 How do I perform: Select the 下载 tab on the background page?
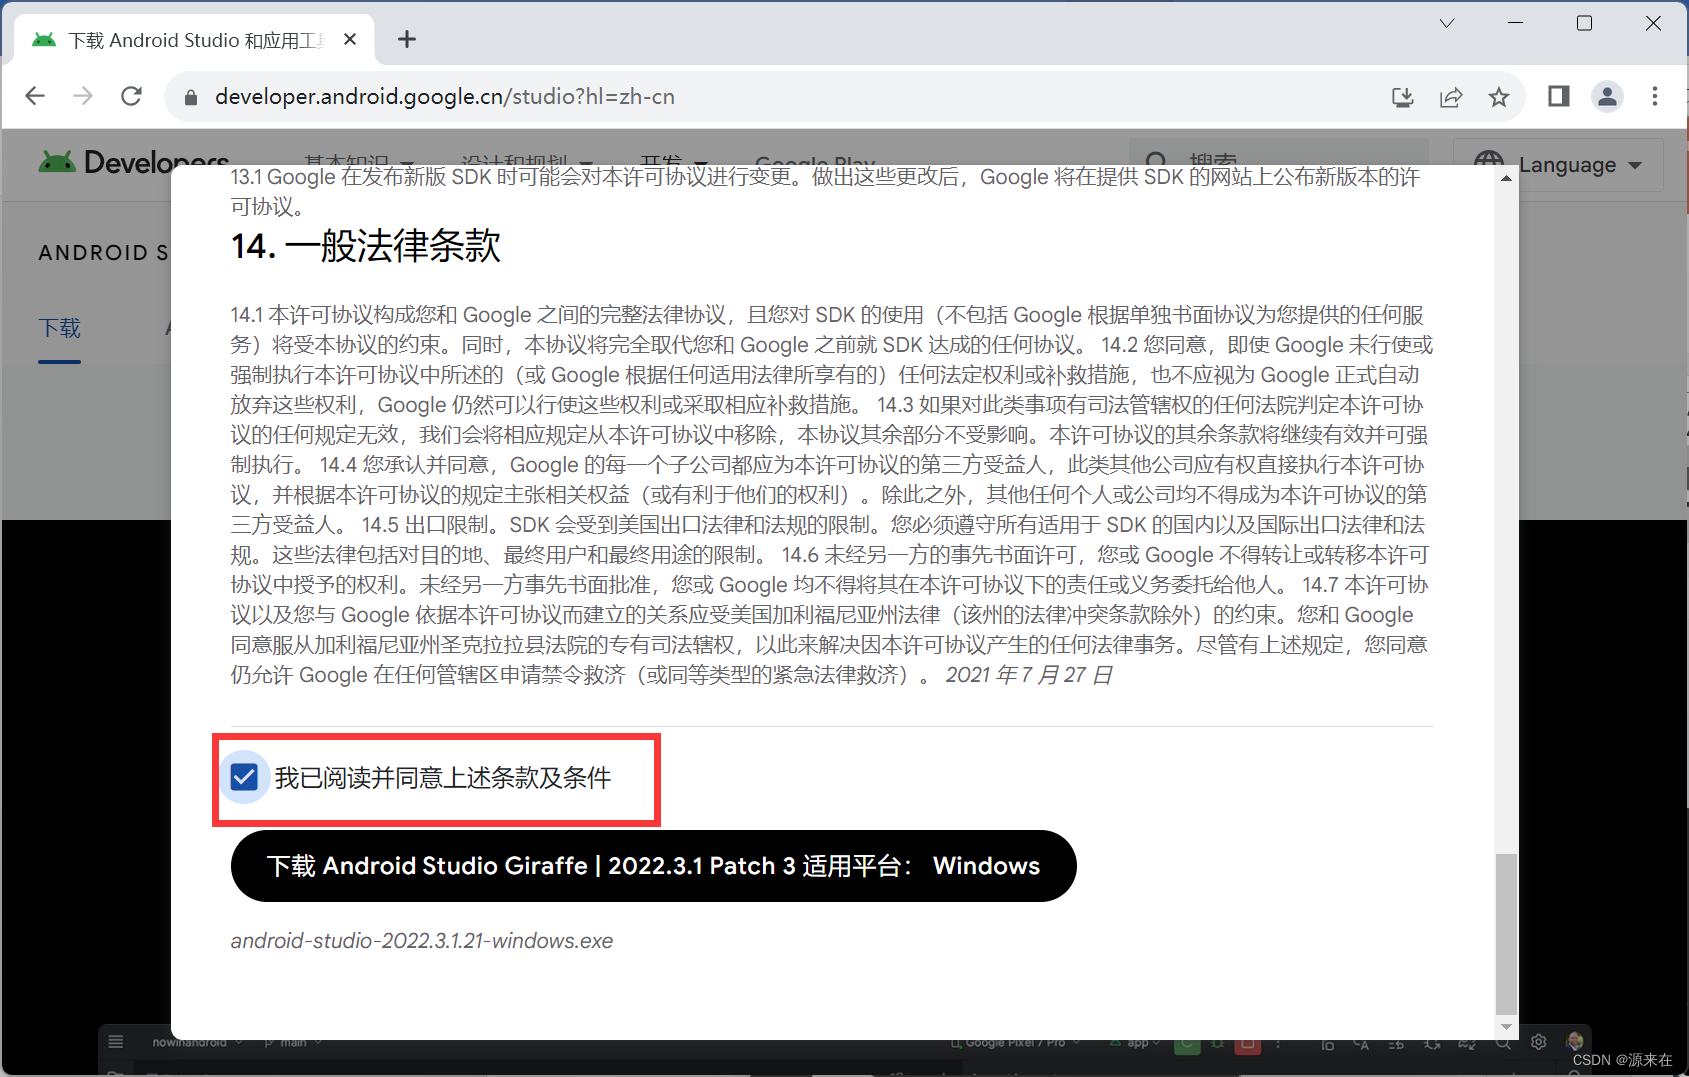pyautogui.click(x=59, y=328)
